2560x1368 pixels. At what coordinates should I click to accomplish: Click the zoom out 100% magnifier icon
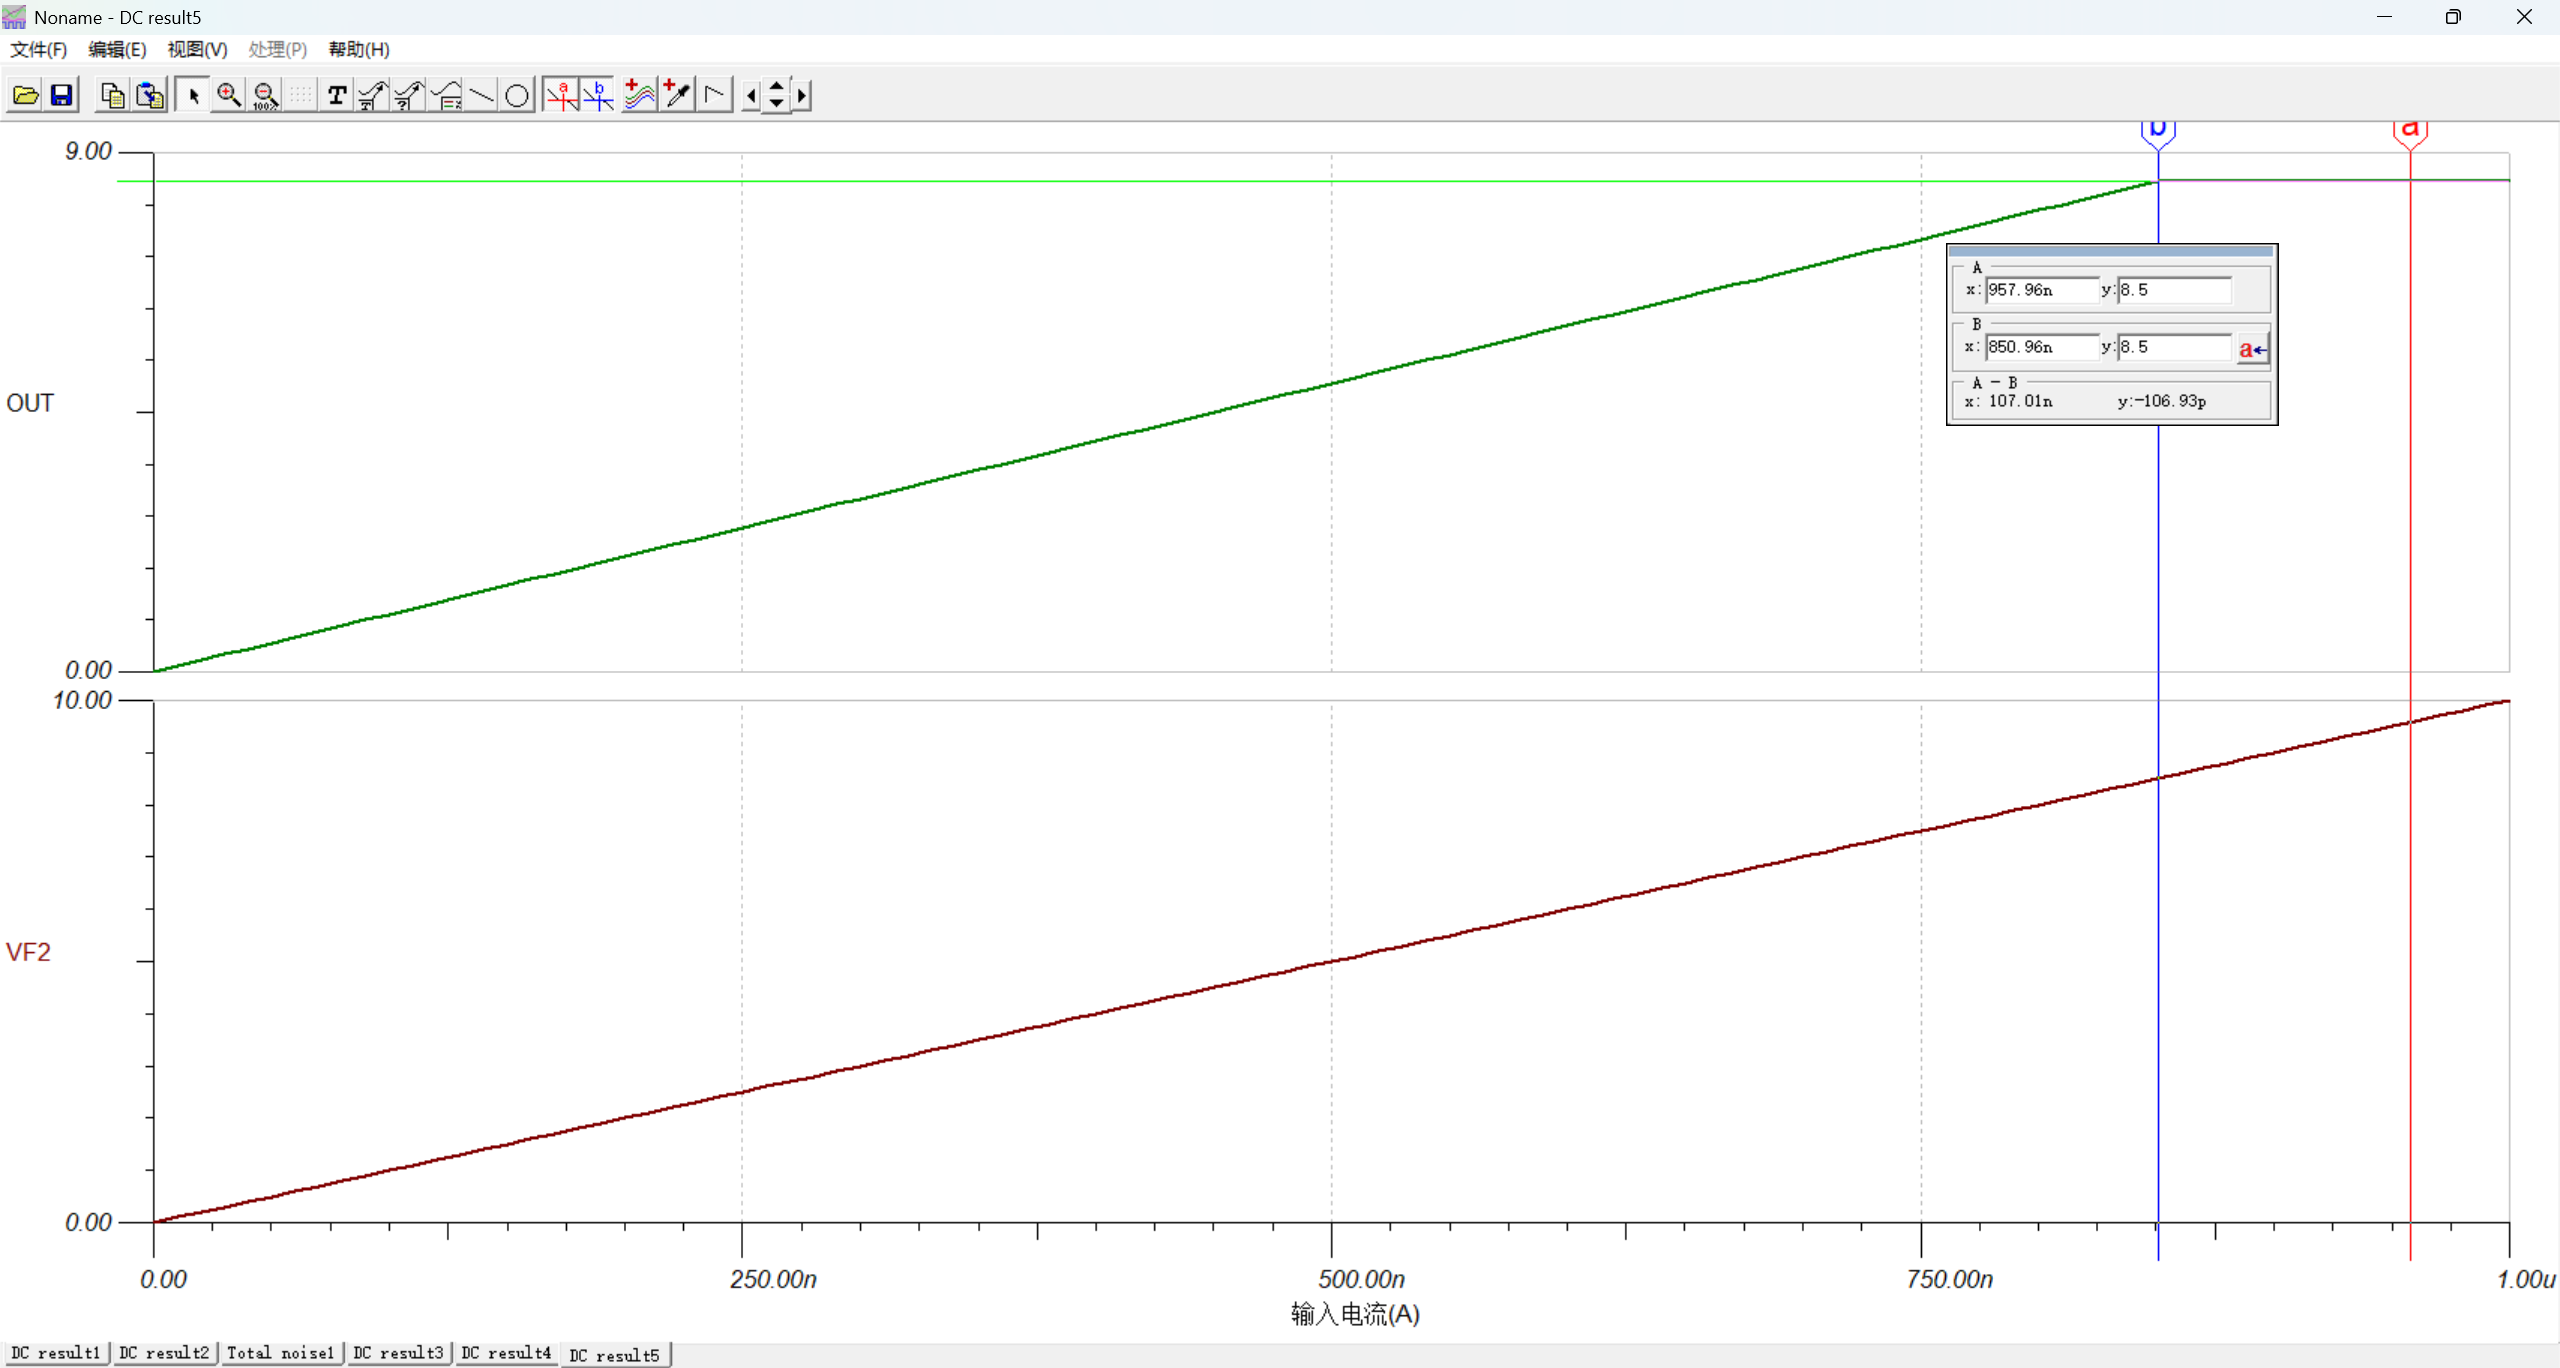pyautogui.click(x=265, y=96)
